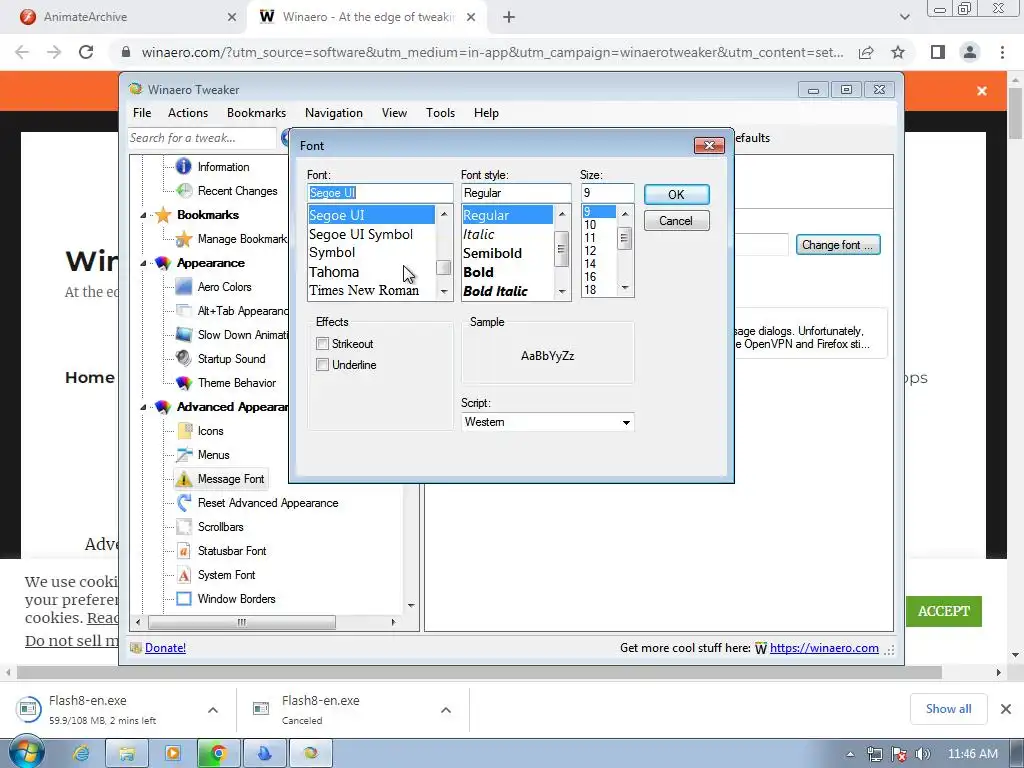The width and height of the screenshot is (1024, 768).
Task: Open Internet Explorer from the taskbar
Action: [81, 754]
